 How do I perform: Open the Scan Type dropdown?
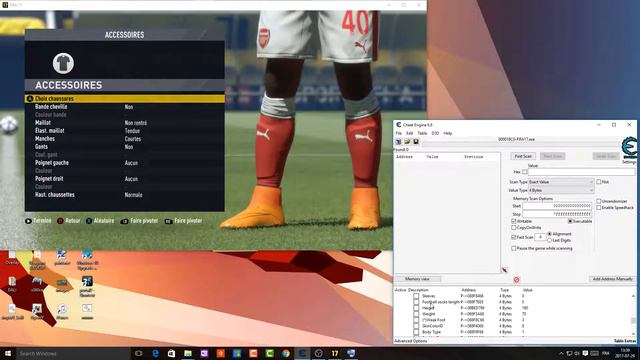[x=561, y=182]
